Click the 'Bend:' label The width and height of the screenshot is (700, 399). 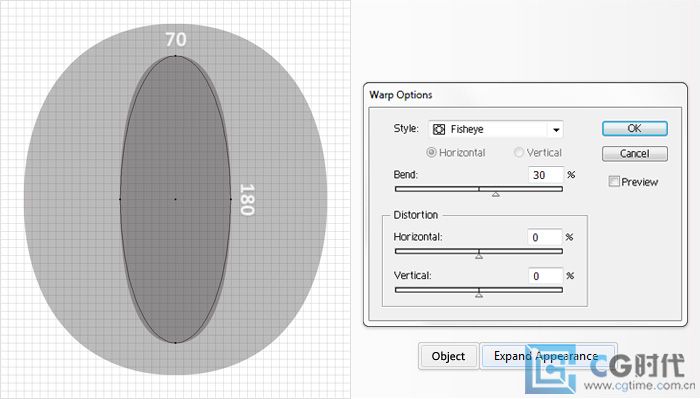point(405,174)
